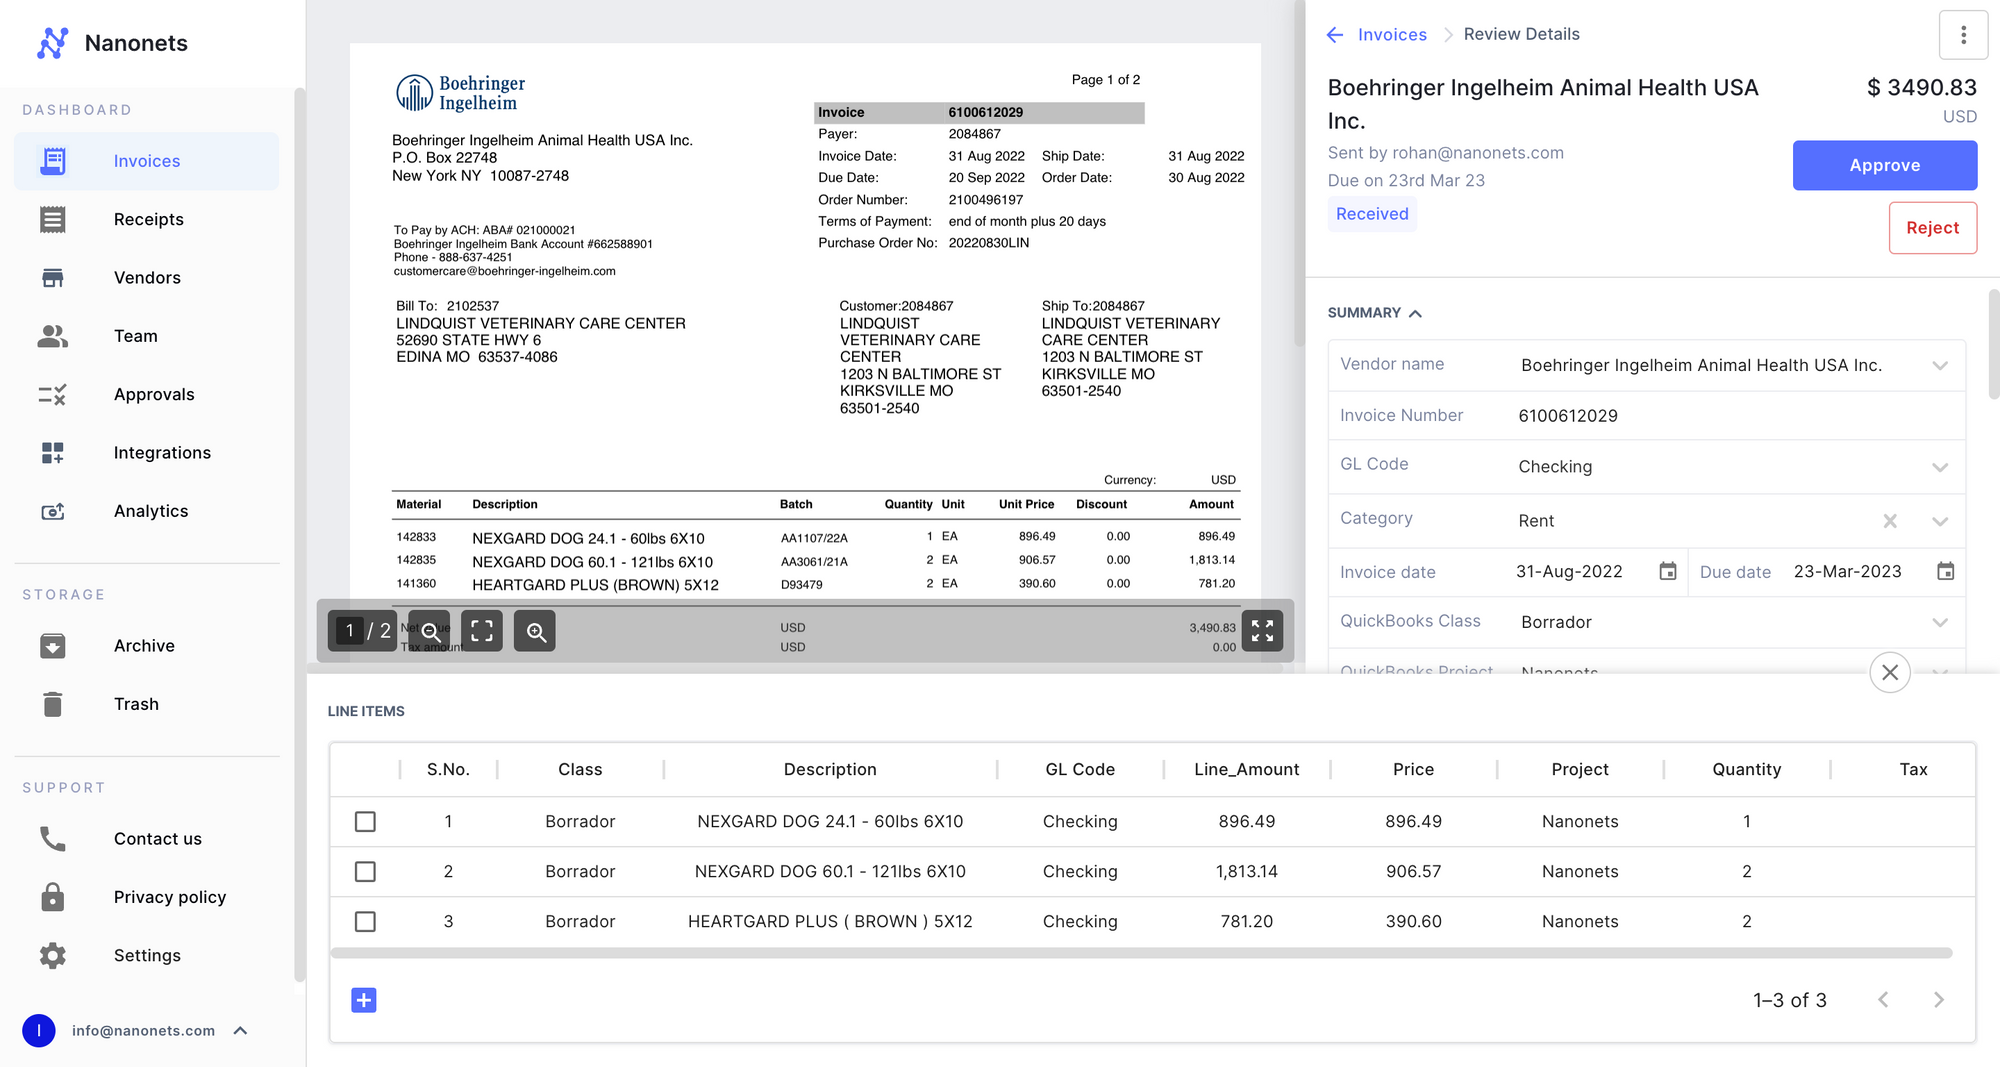The width and height of the screenshot is (2000, 1067).
Task: Add a new line item
Action: 364,999
